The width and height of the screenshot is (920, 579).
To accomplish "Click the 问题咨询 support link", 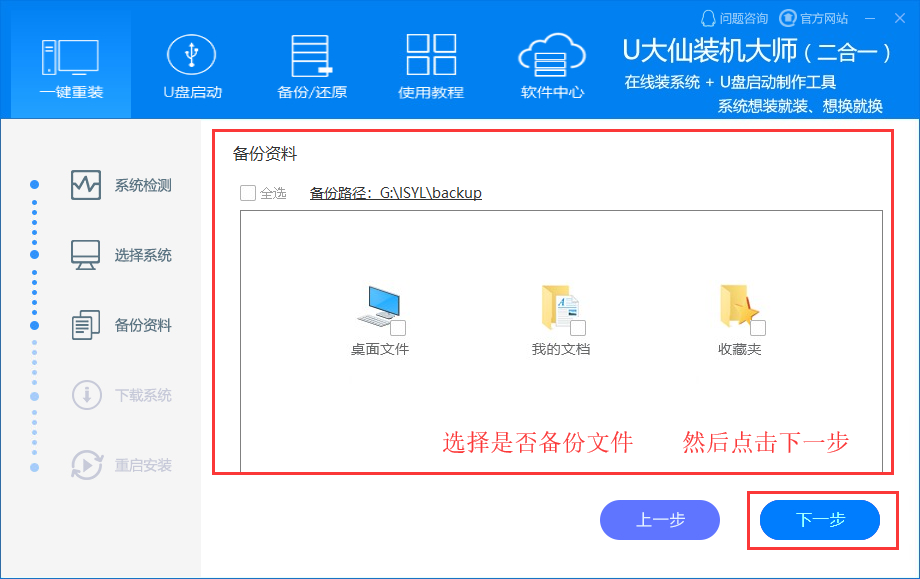I will tap(734, 18).
